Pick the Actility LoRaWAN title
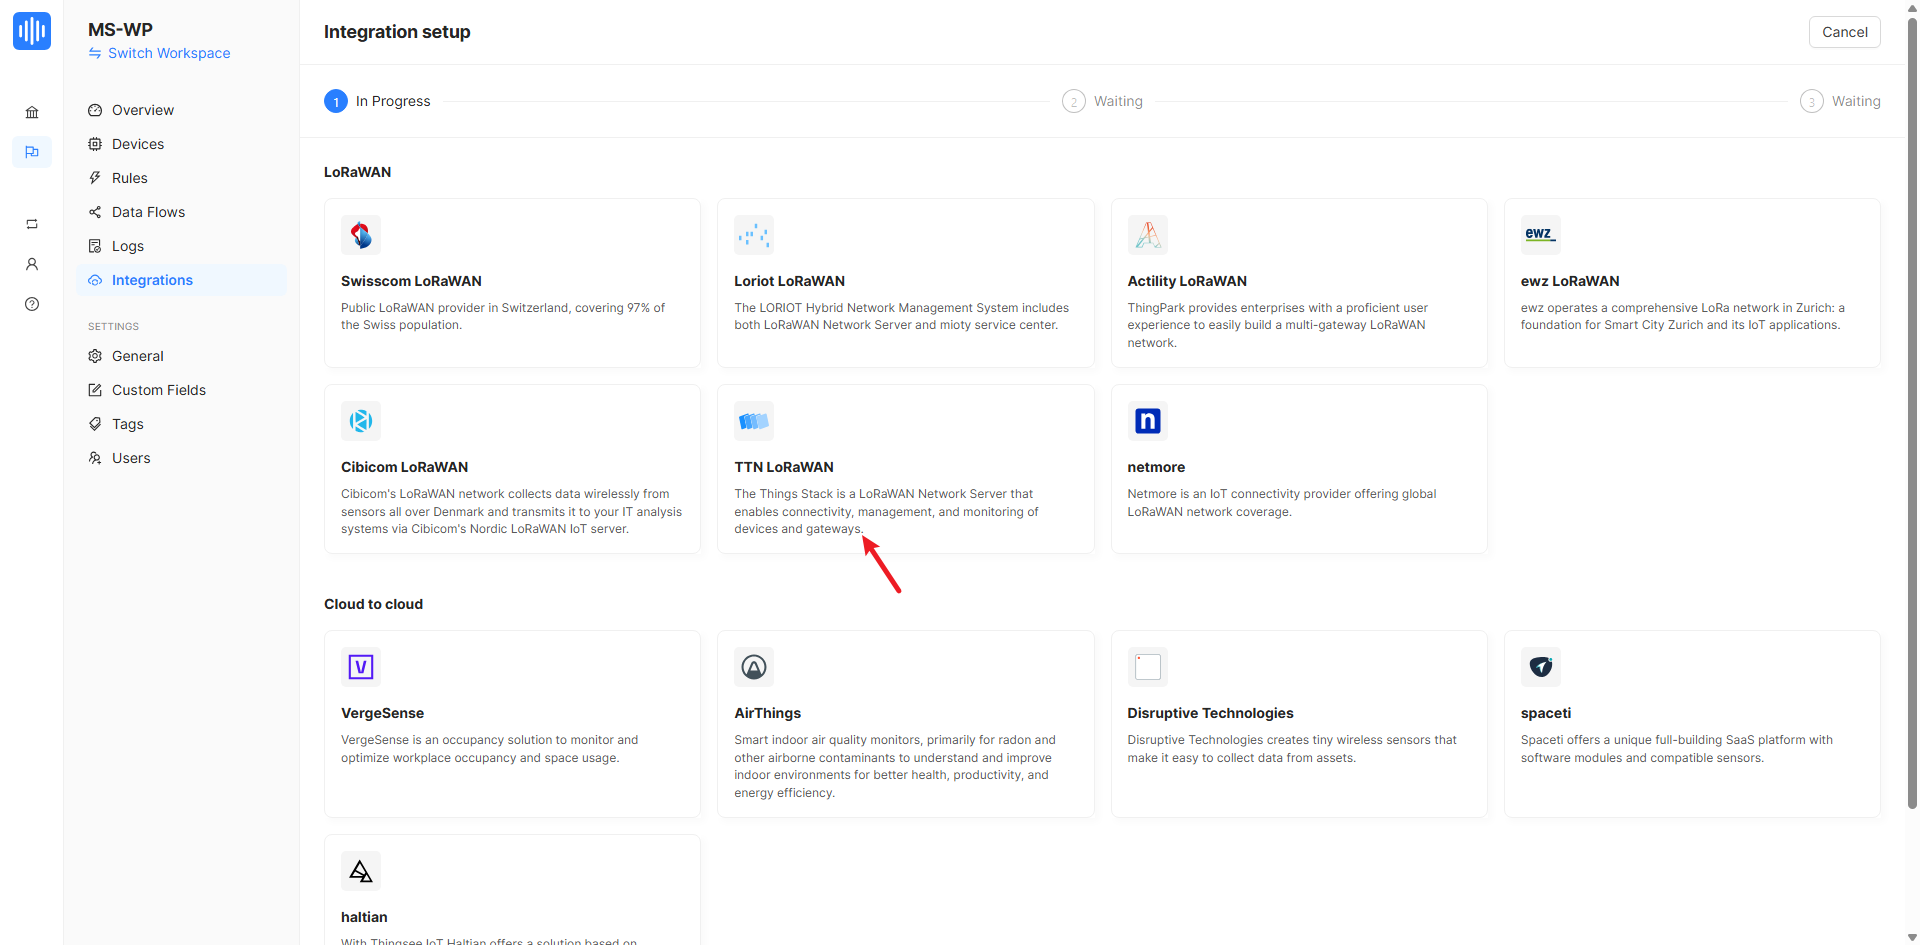Screen dimensions: 1920x945 pyautogui.click(x=1187, y=281)
